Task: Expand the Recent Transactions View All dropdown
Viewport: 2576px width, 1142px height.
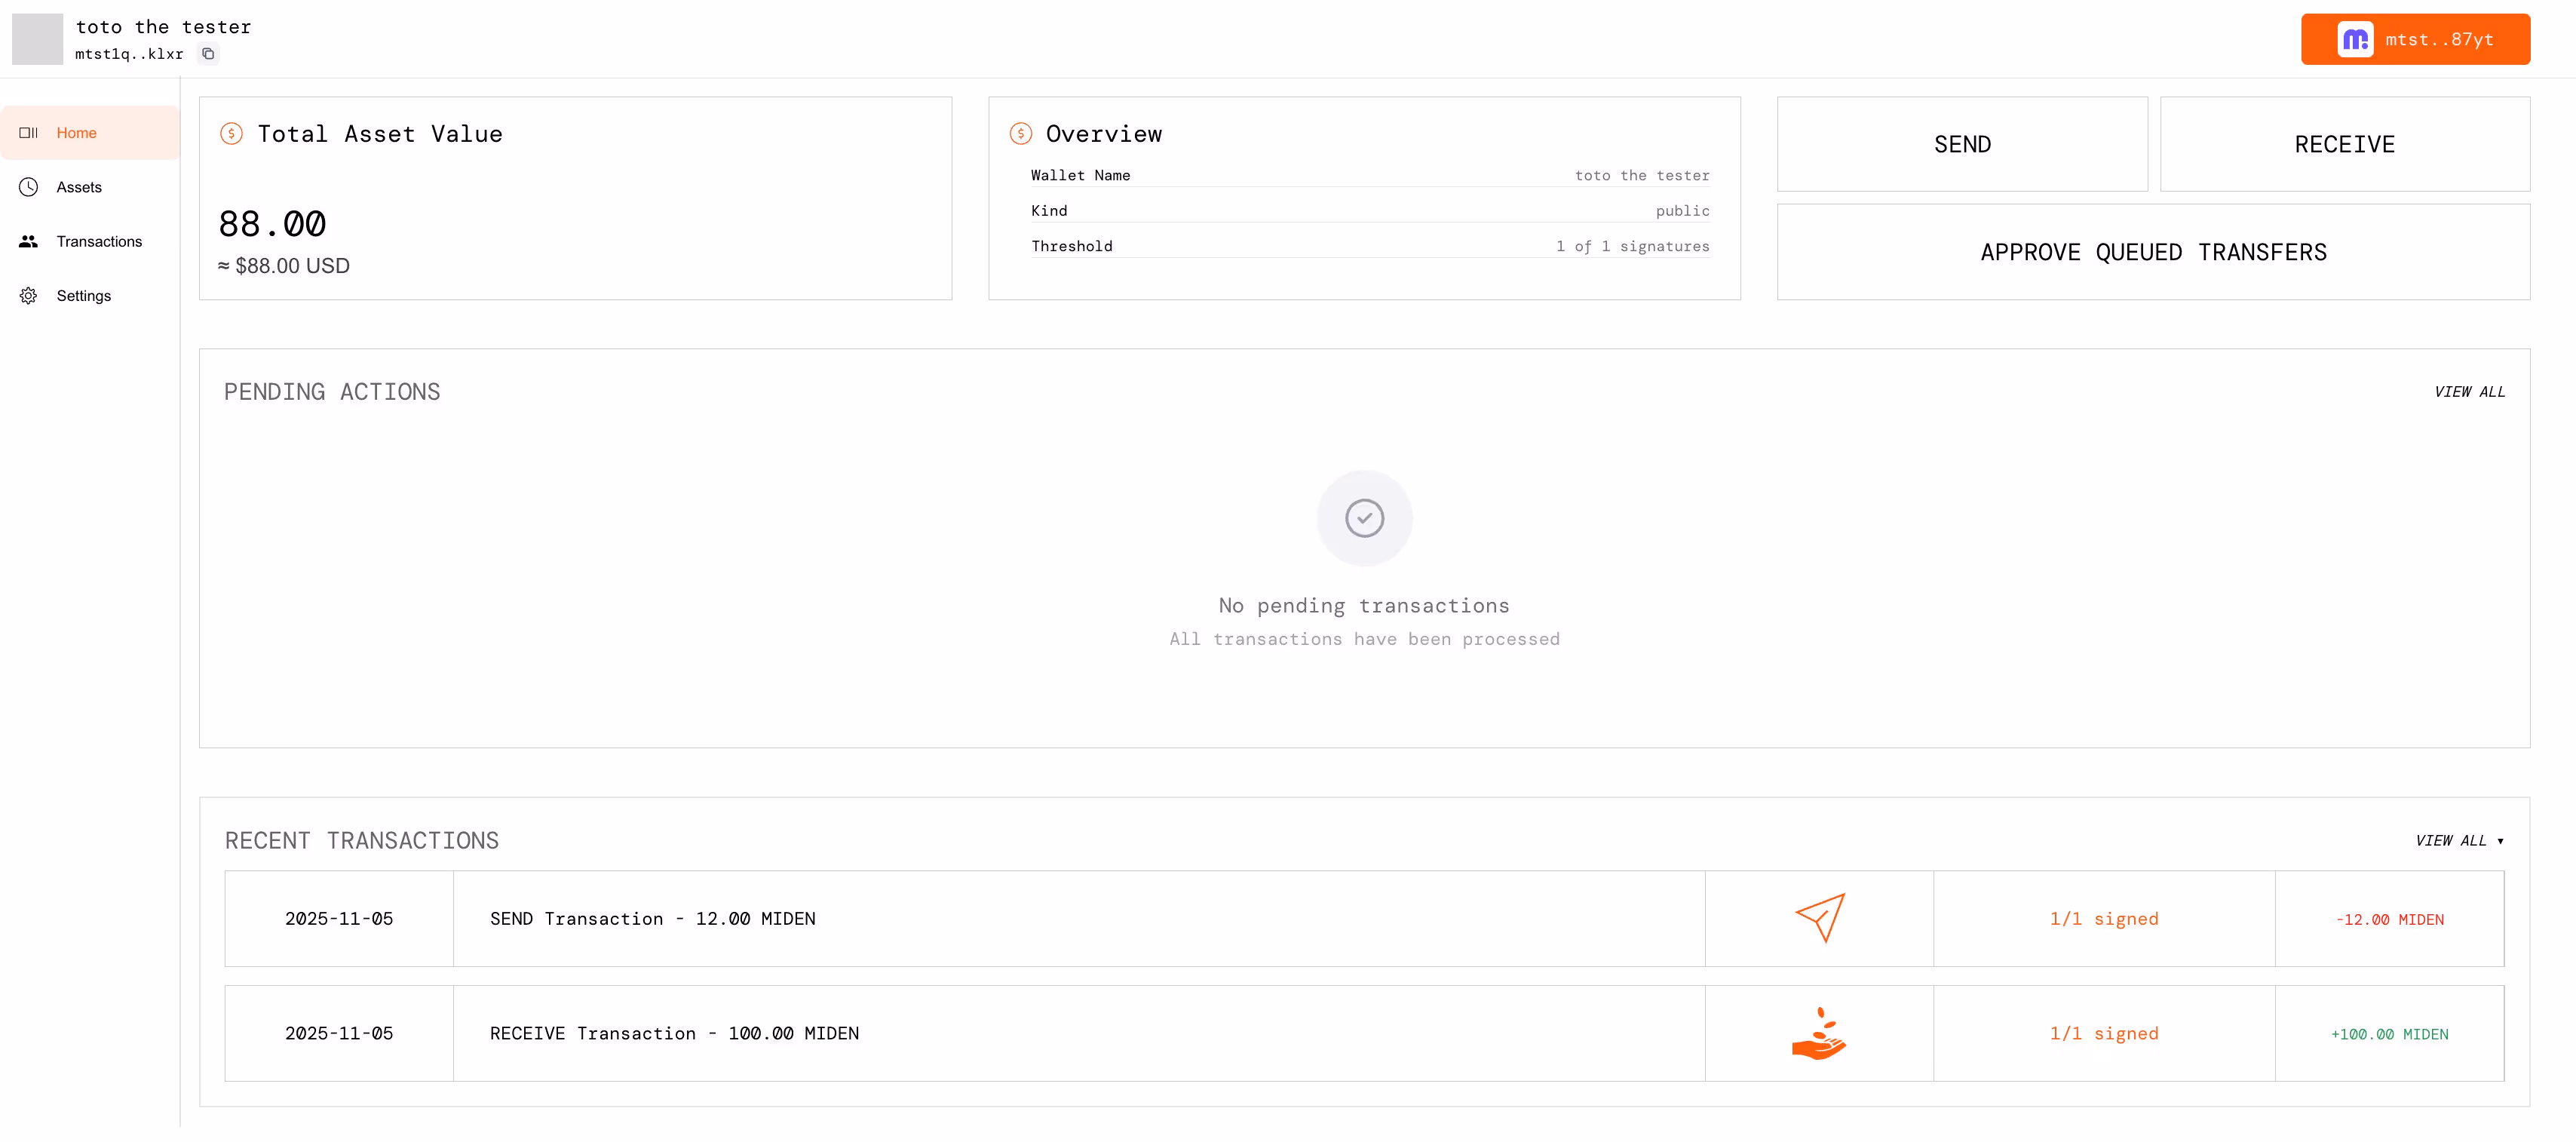Action: pos(2459,841)
